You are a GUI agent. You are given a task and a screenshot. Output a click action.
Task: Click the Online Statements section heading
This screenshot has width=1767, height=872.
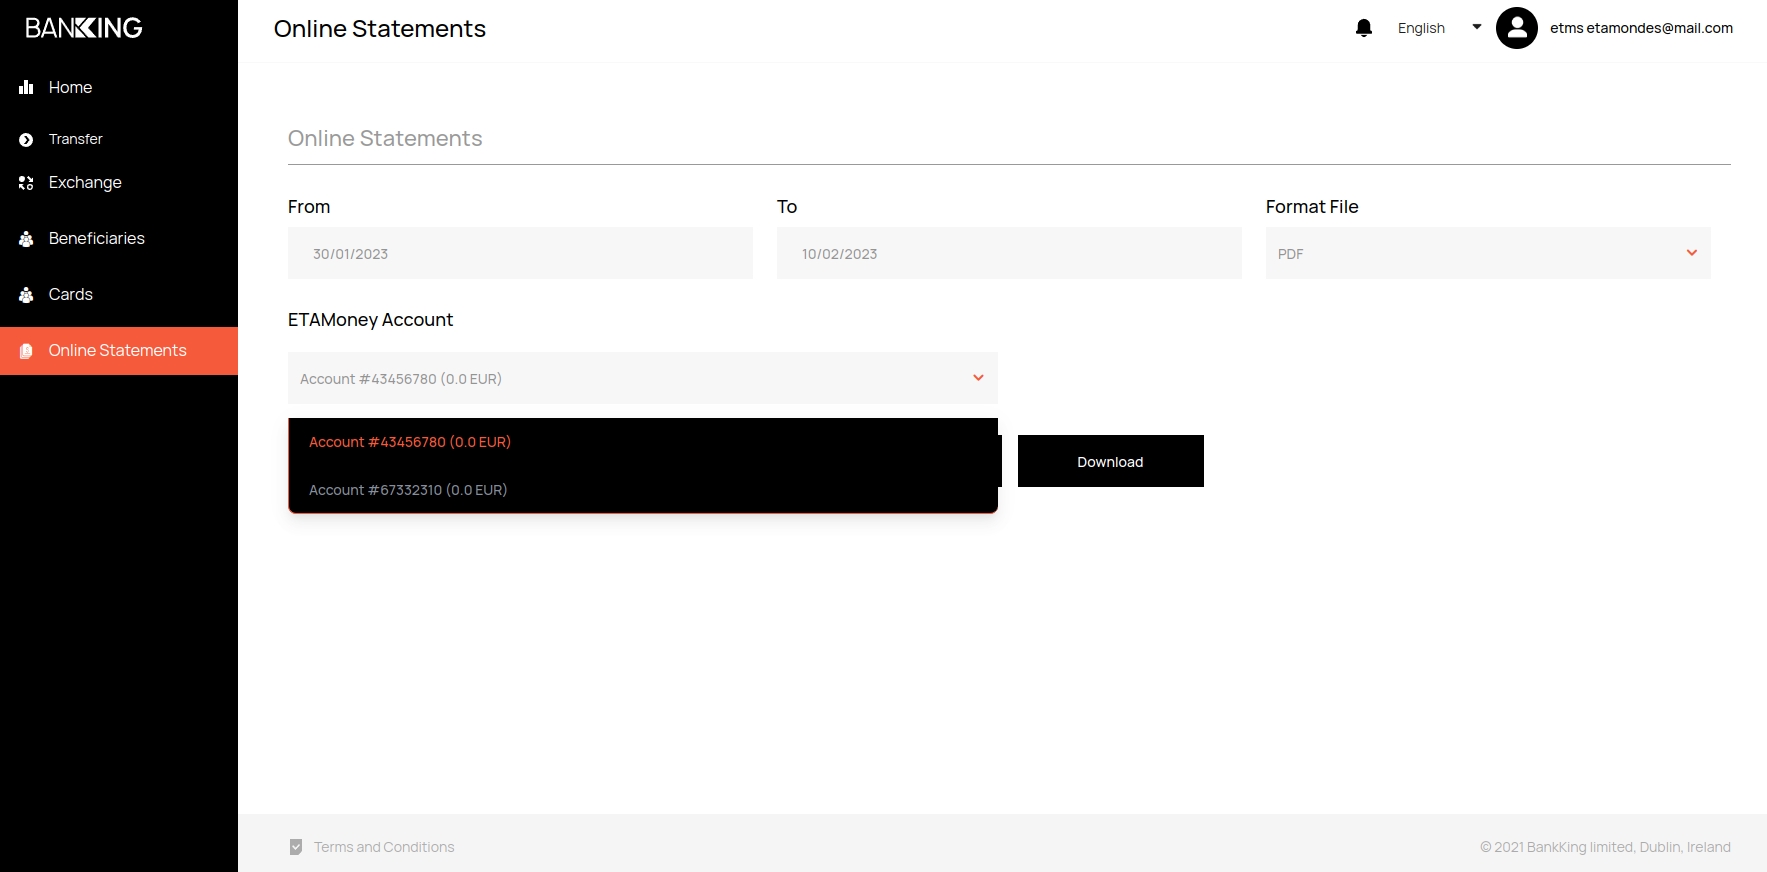click(385, 138)
